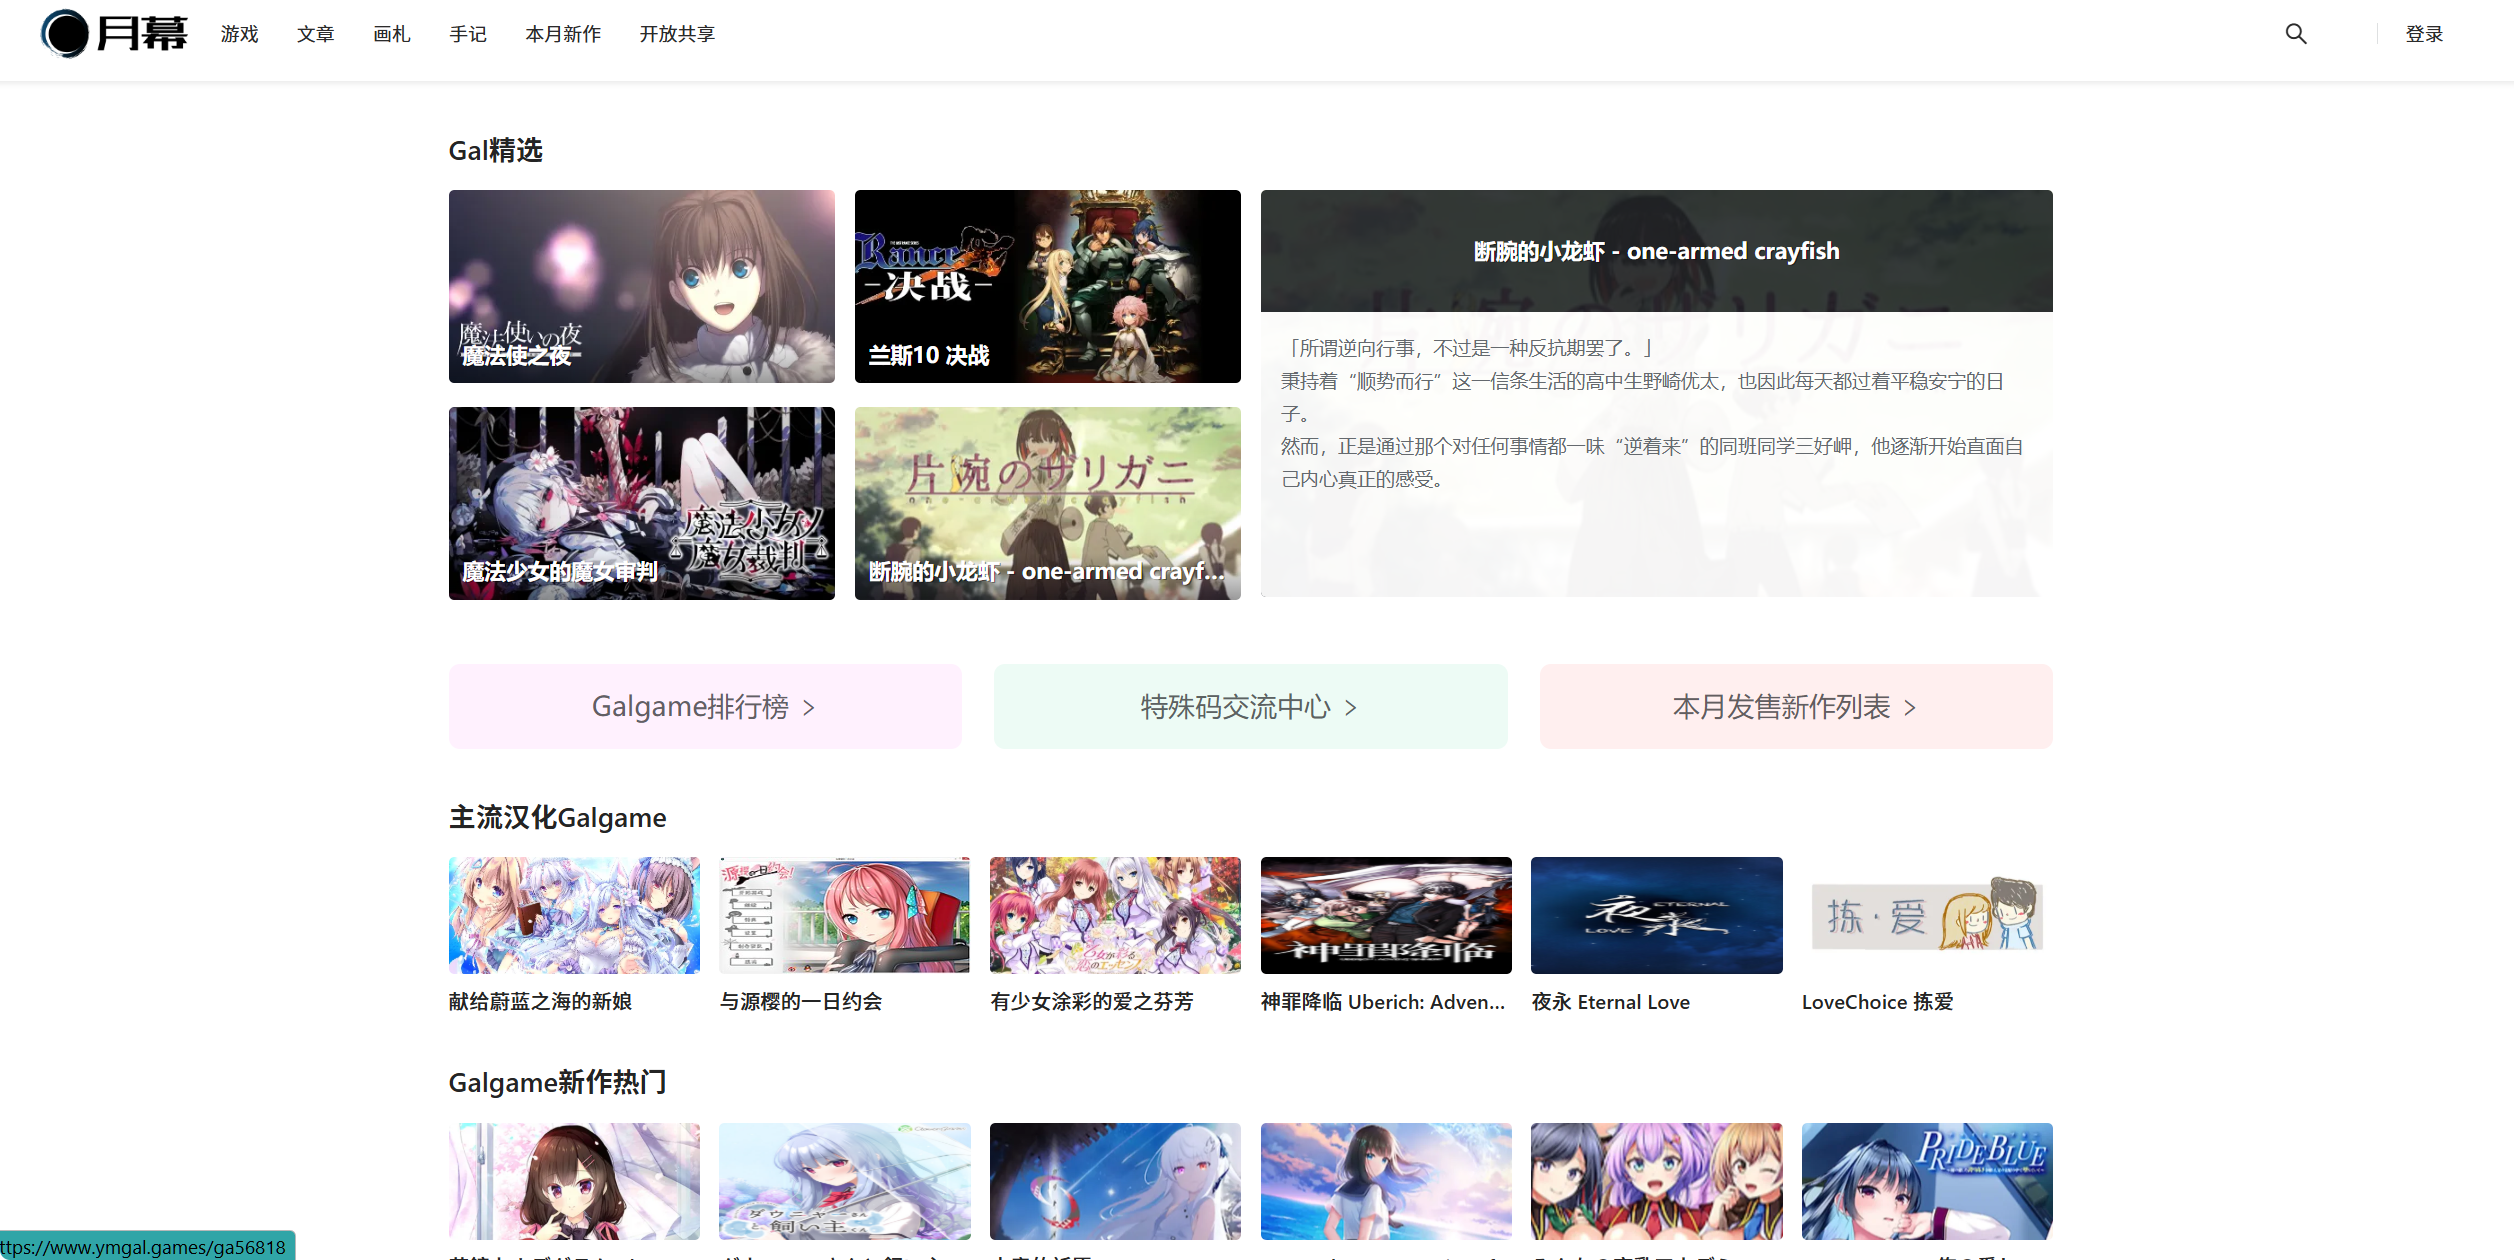The height and width of the screenshot is (1260, 2514).
Task: Click the search magnifier icon
Action: [x=2295, y=34]
